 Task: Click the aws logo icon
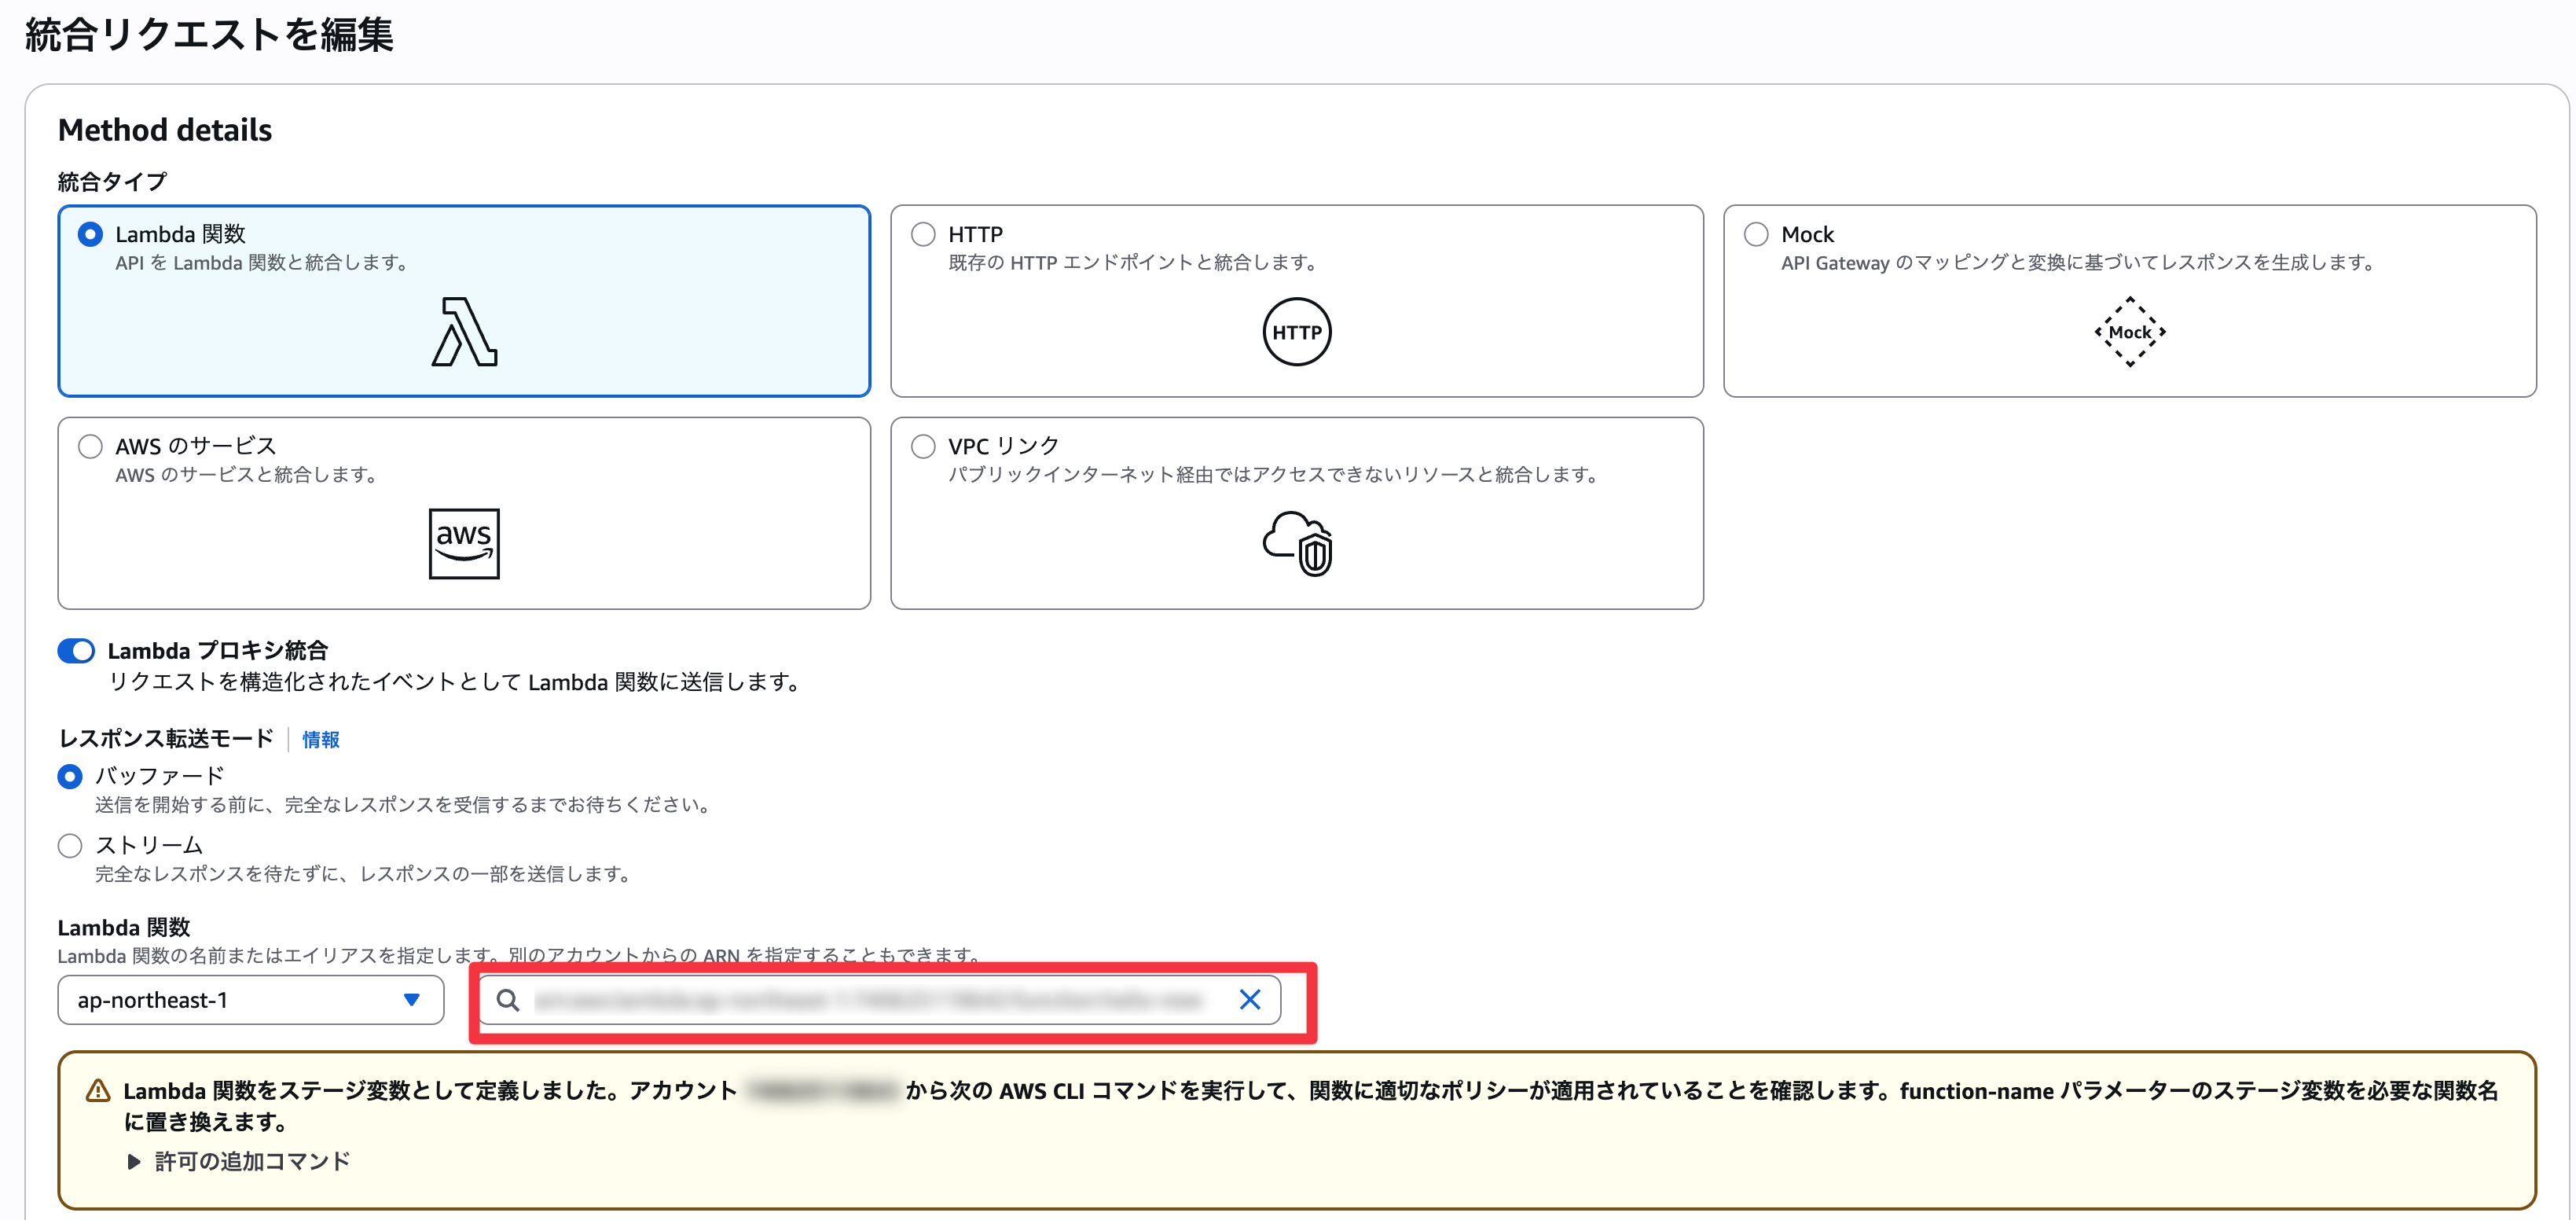[x=464, y=544]
